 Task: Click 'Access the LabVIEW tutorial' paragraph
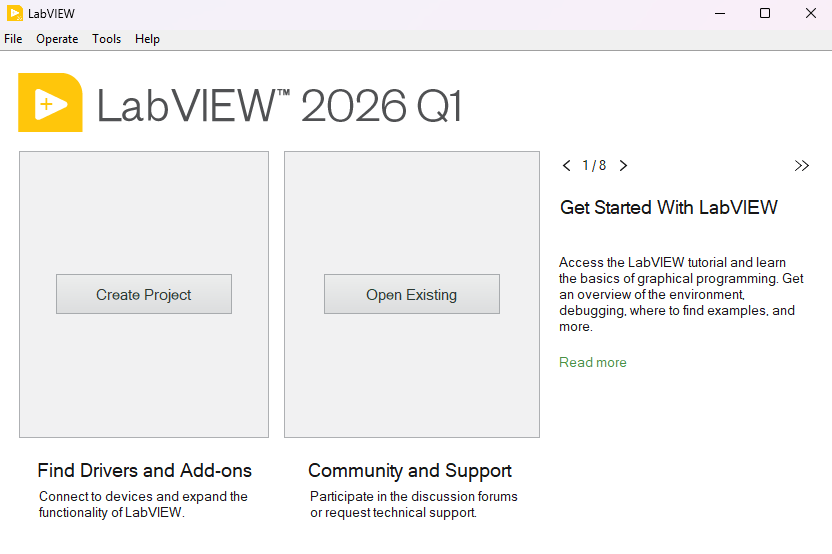coord(681,294)
